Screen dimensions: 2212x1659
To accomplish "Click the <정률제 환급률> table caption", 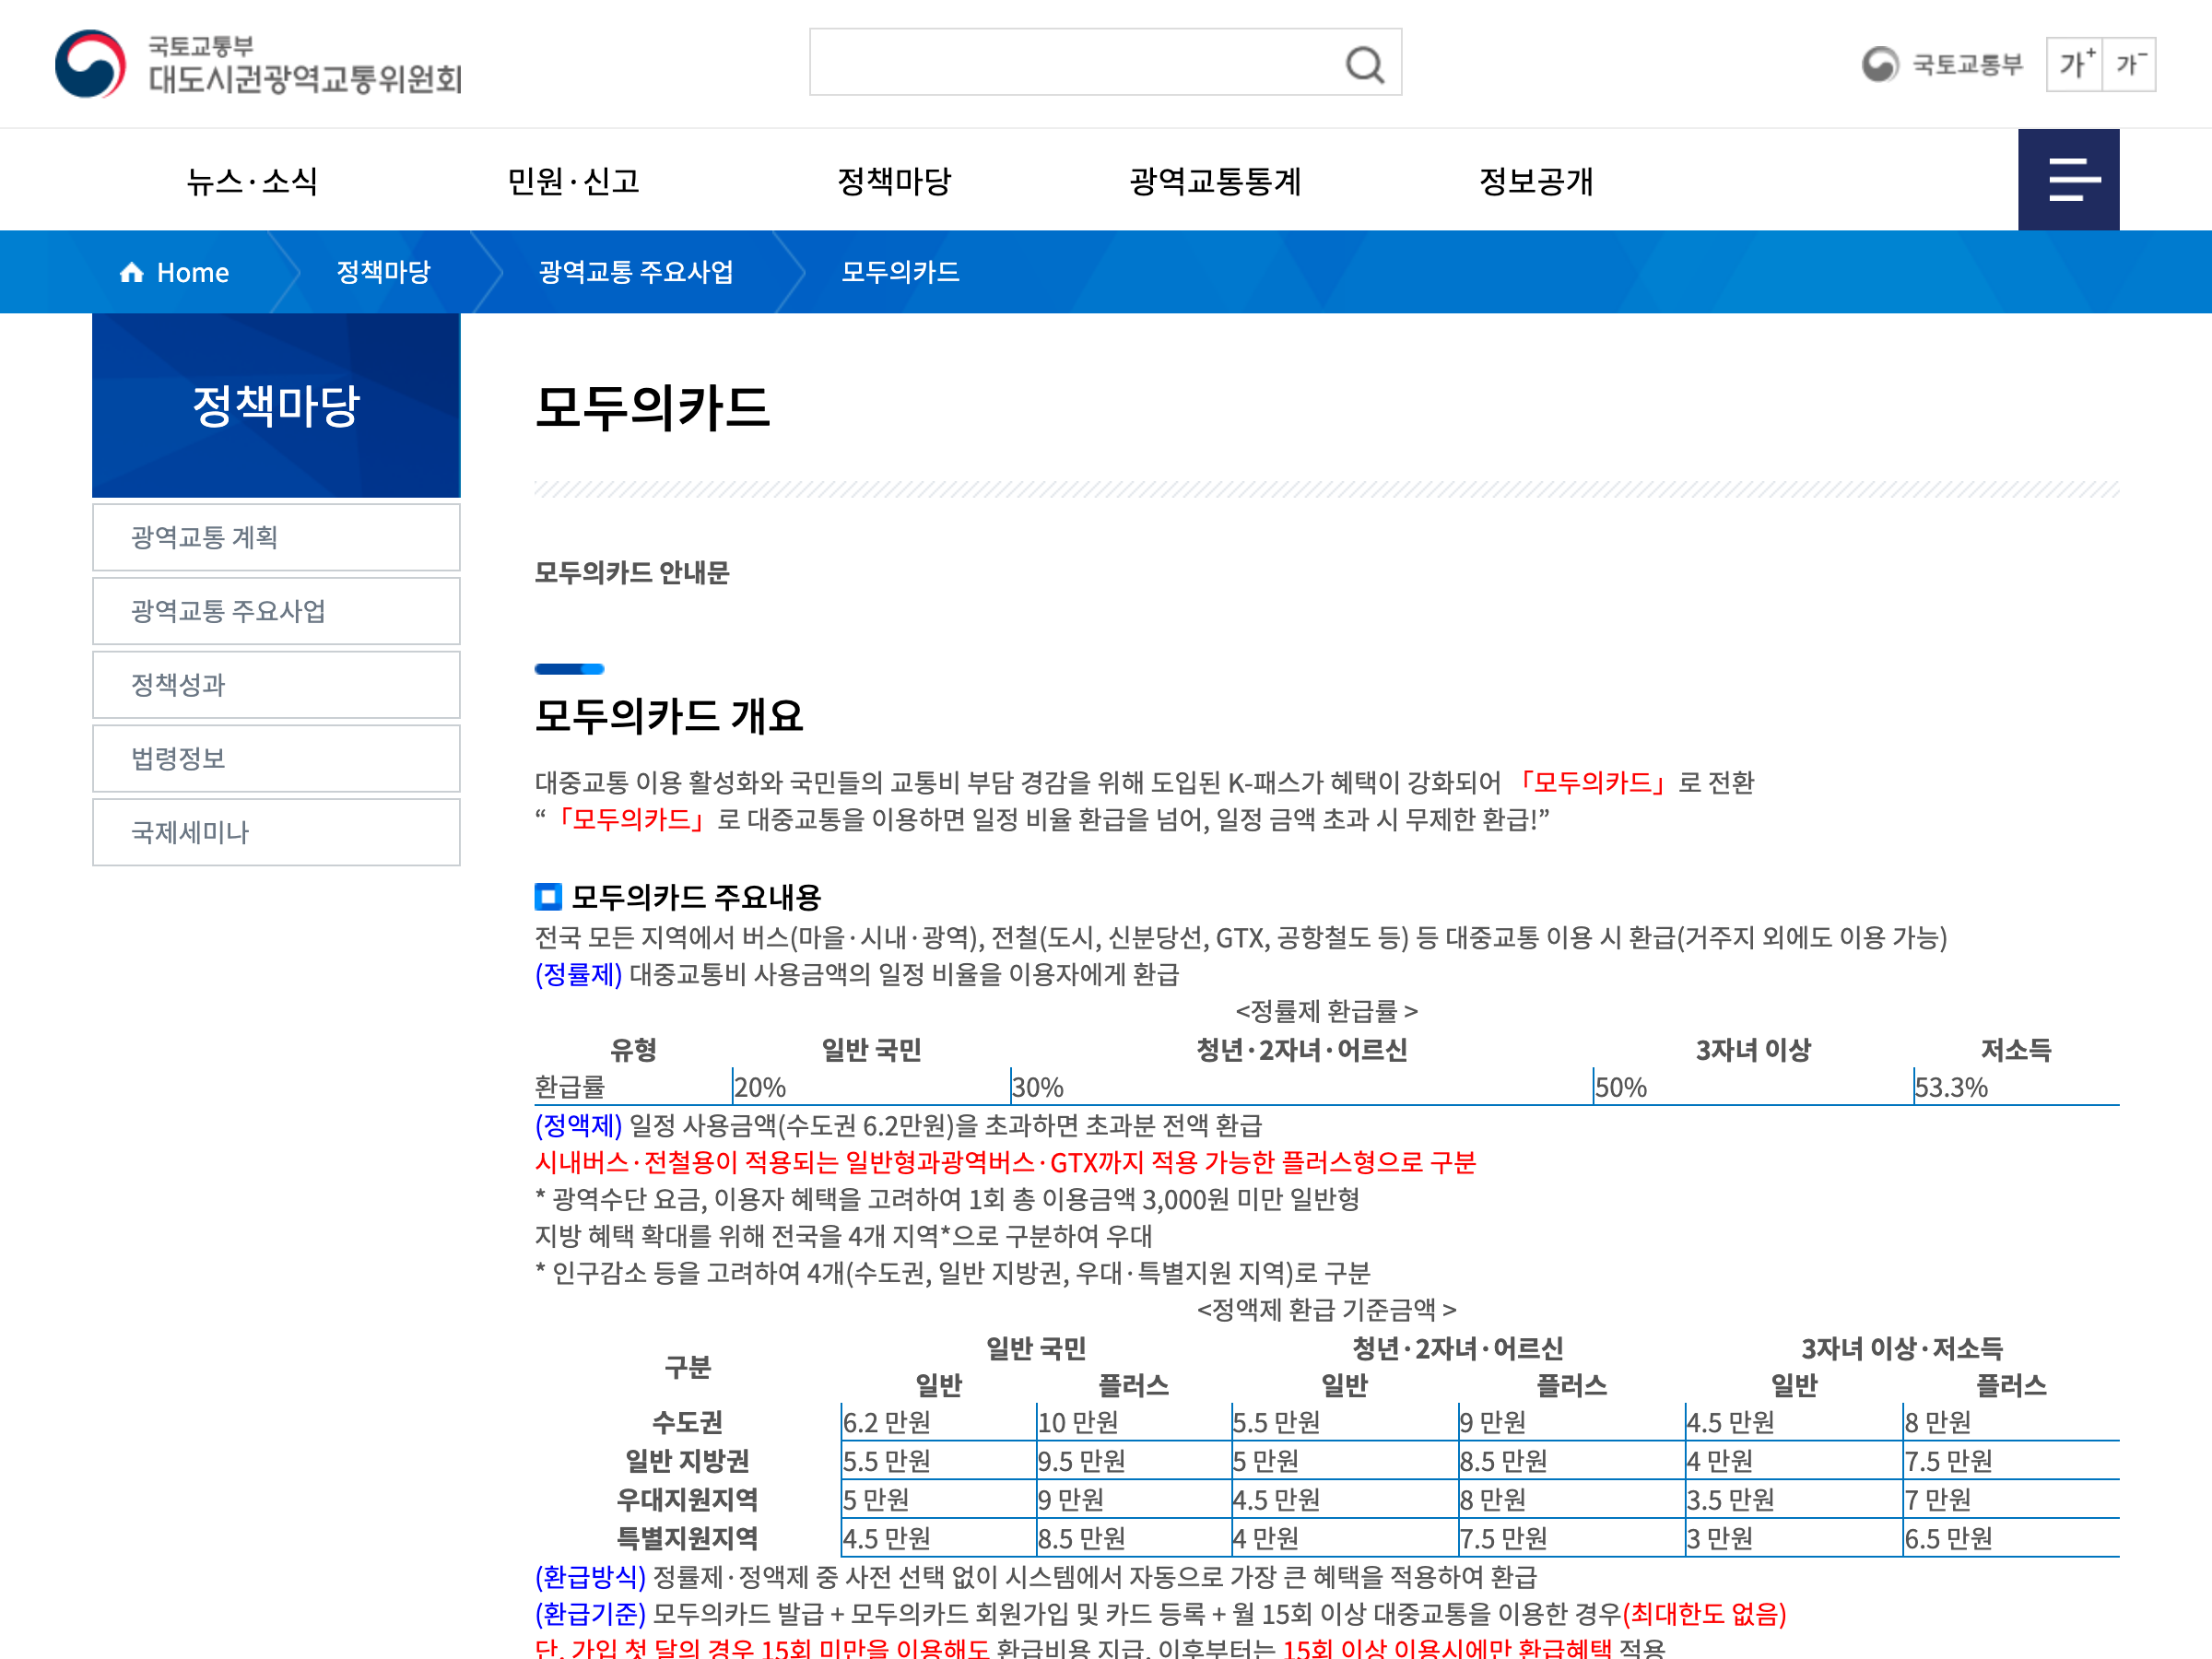I will 1326,1011.
